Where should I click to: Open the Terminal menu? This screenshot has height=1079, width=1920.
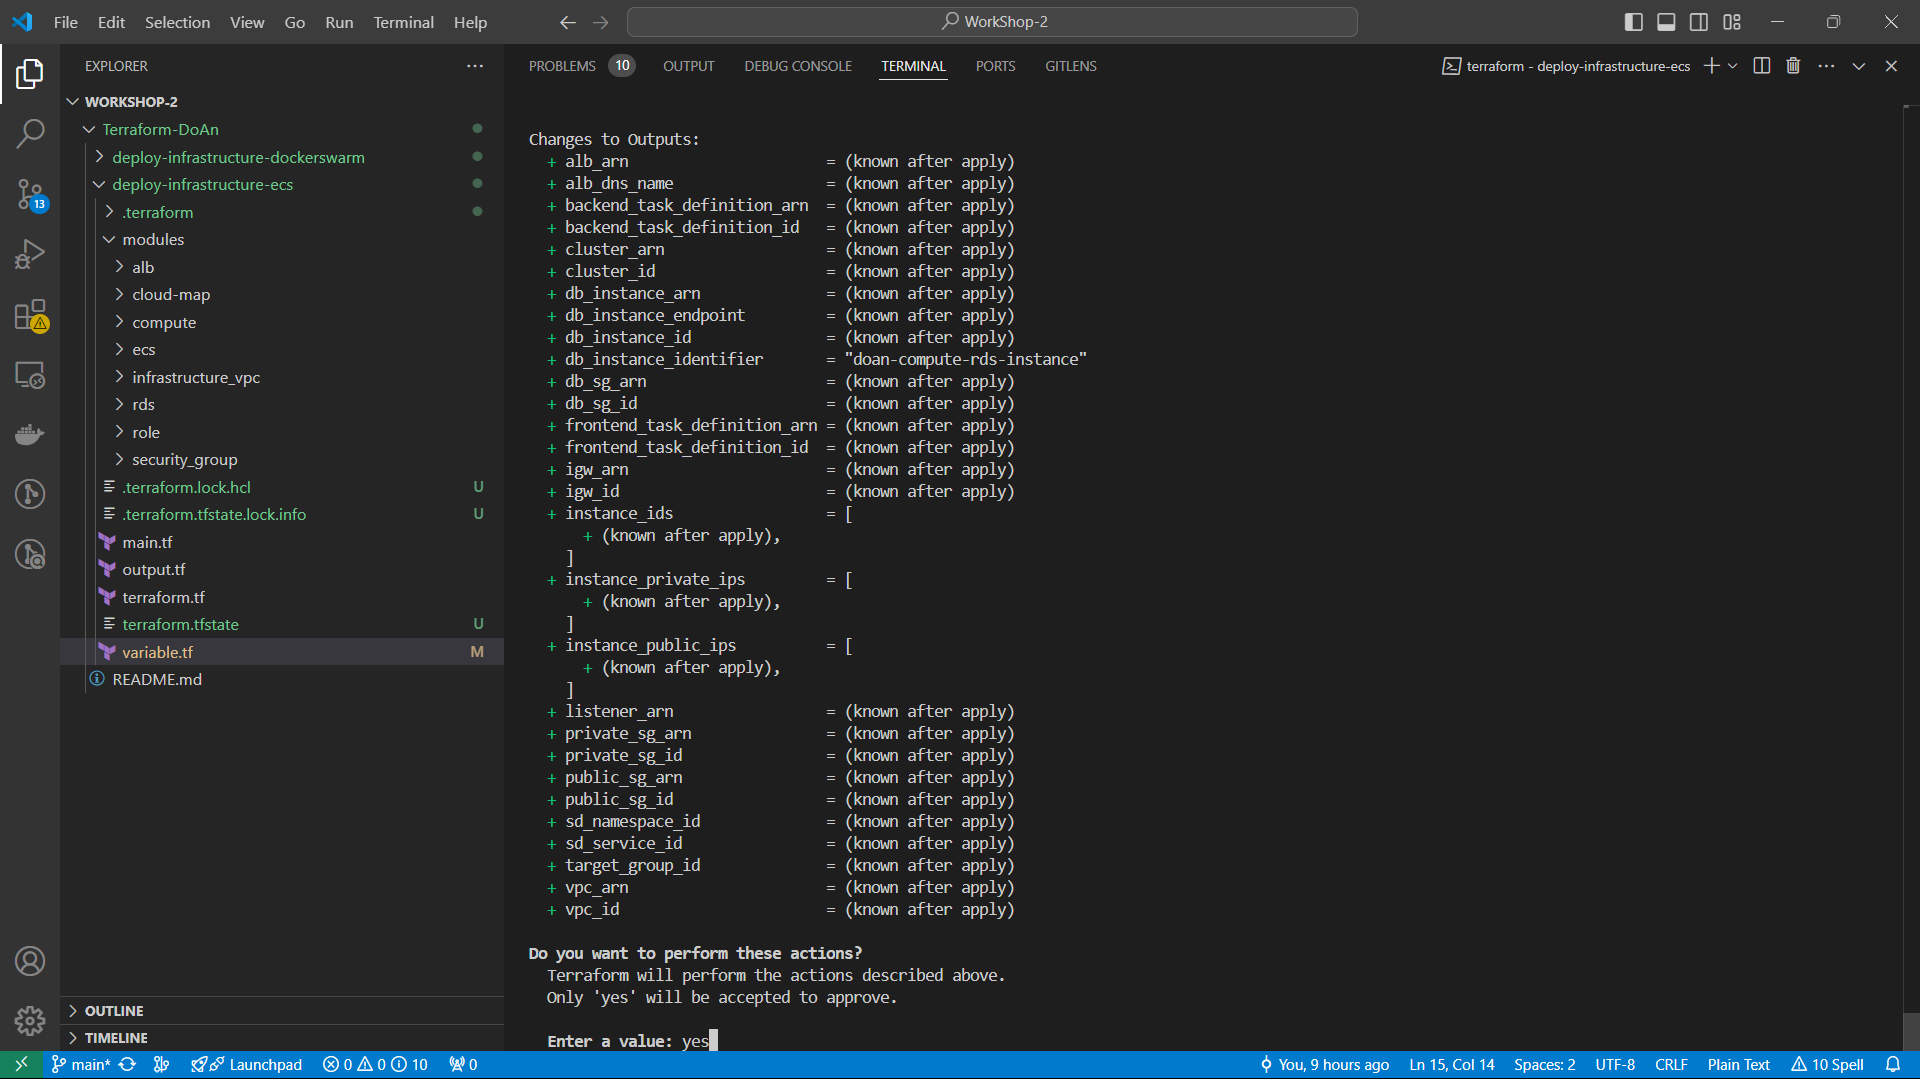(x=403, y=22)
